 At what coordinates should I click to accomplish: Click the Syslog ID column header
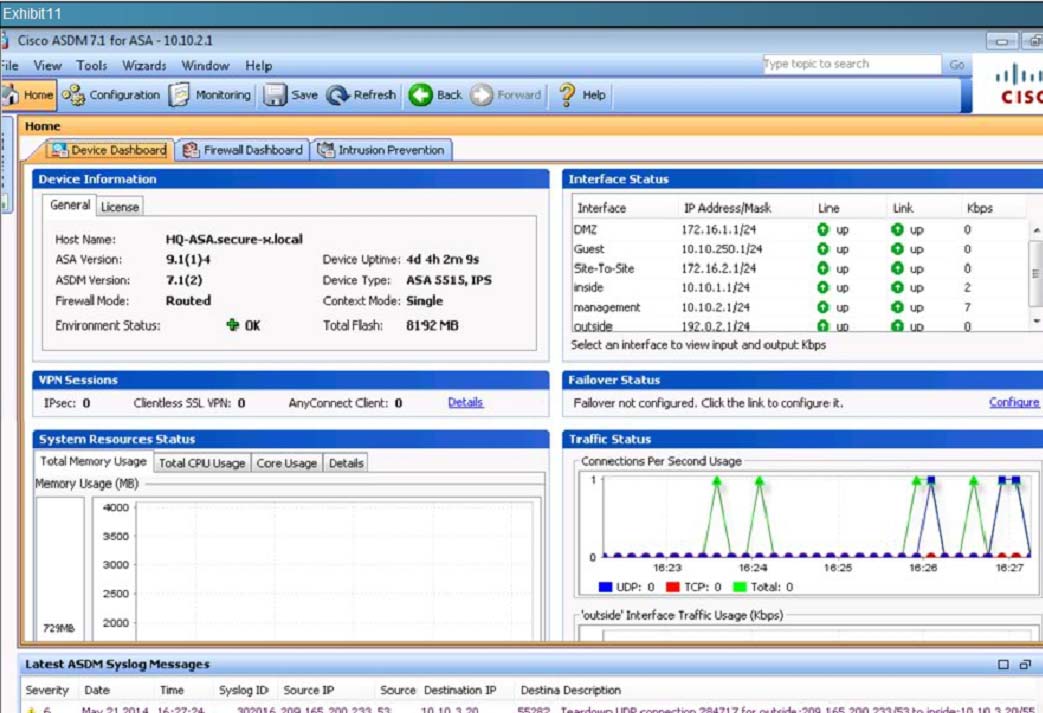243,690
